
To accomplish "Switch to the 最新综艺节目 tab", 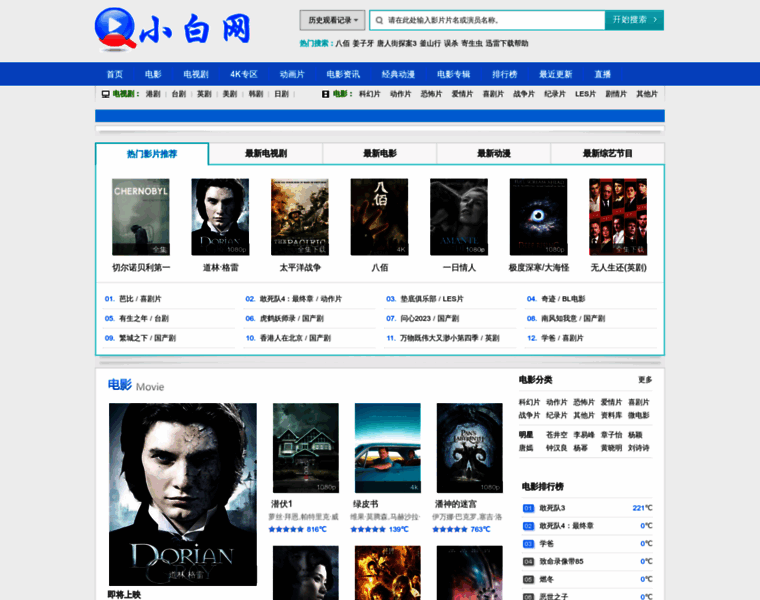I will pyautogui.click(x=607, y=154).
